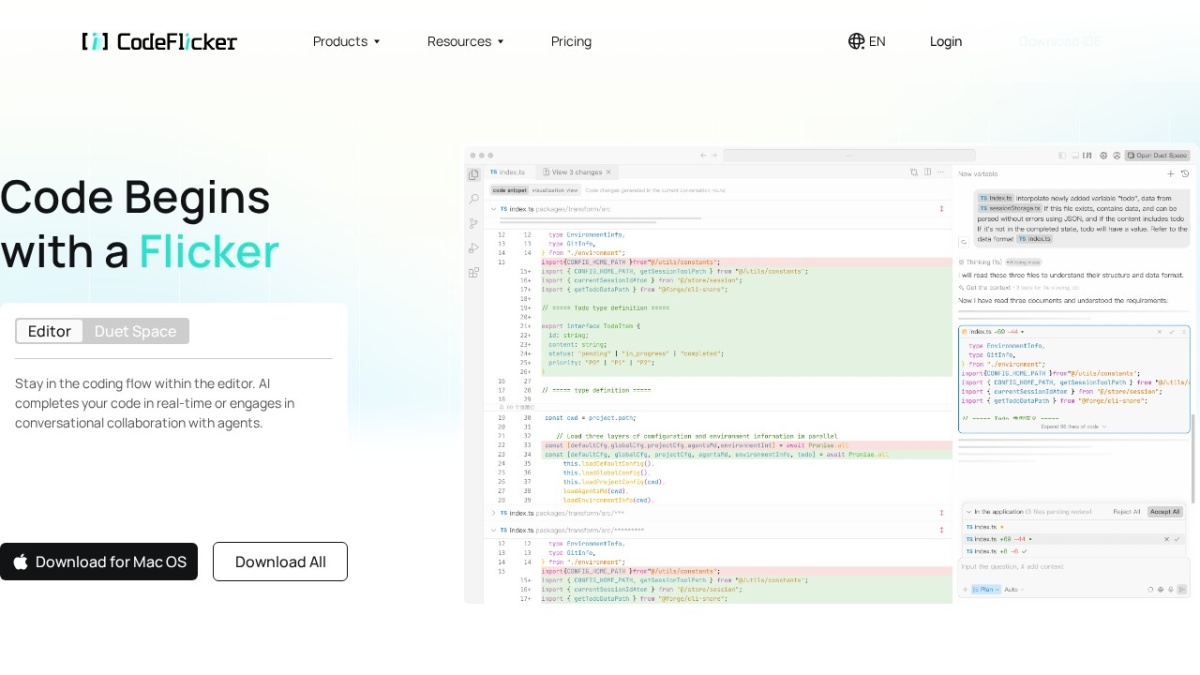Open the Extensions icon in IDE sidebar
The width and height of the screenshot is (1200, 675).
[x=473, y=272]
